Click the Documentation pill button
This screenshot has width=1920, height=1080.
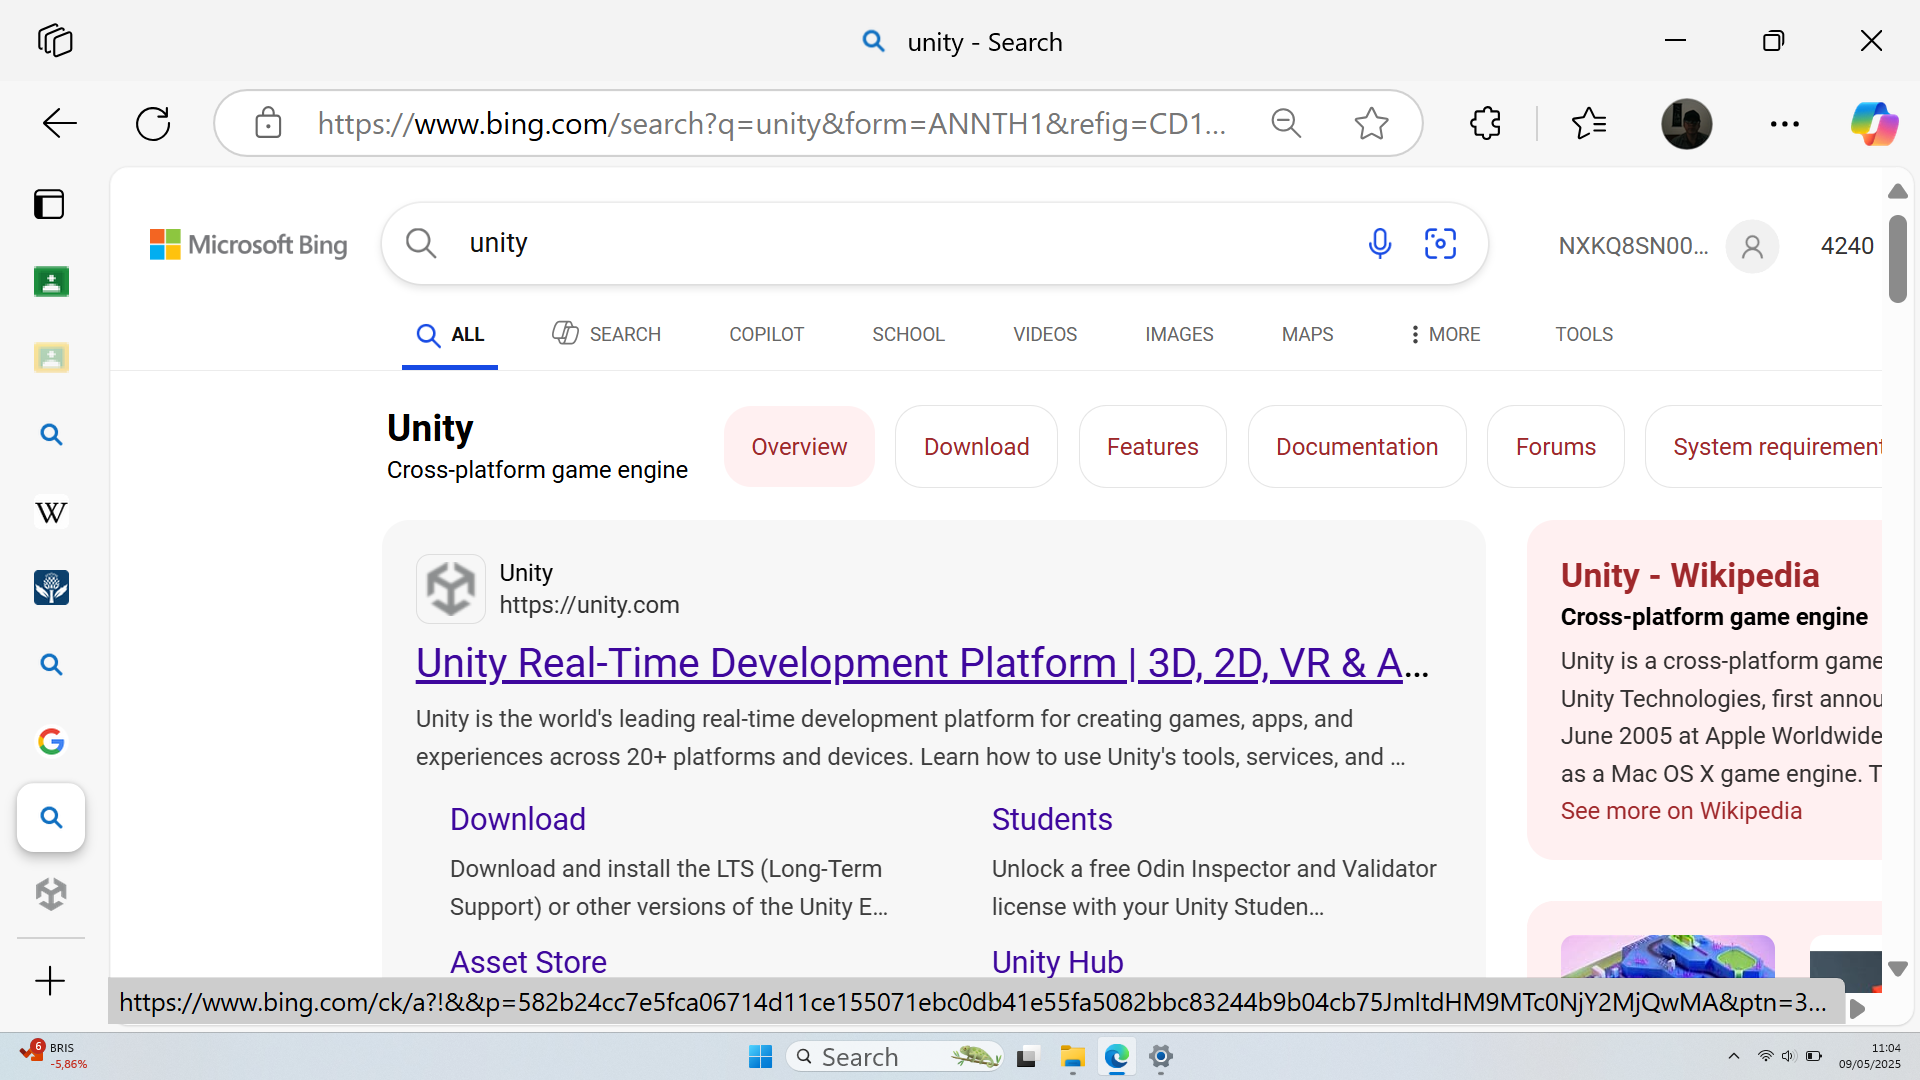coord(1356,447)
